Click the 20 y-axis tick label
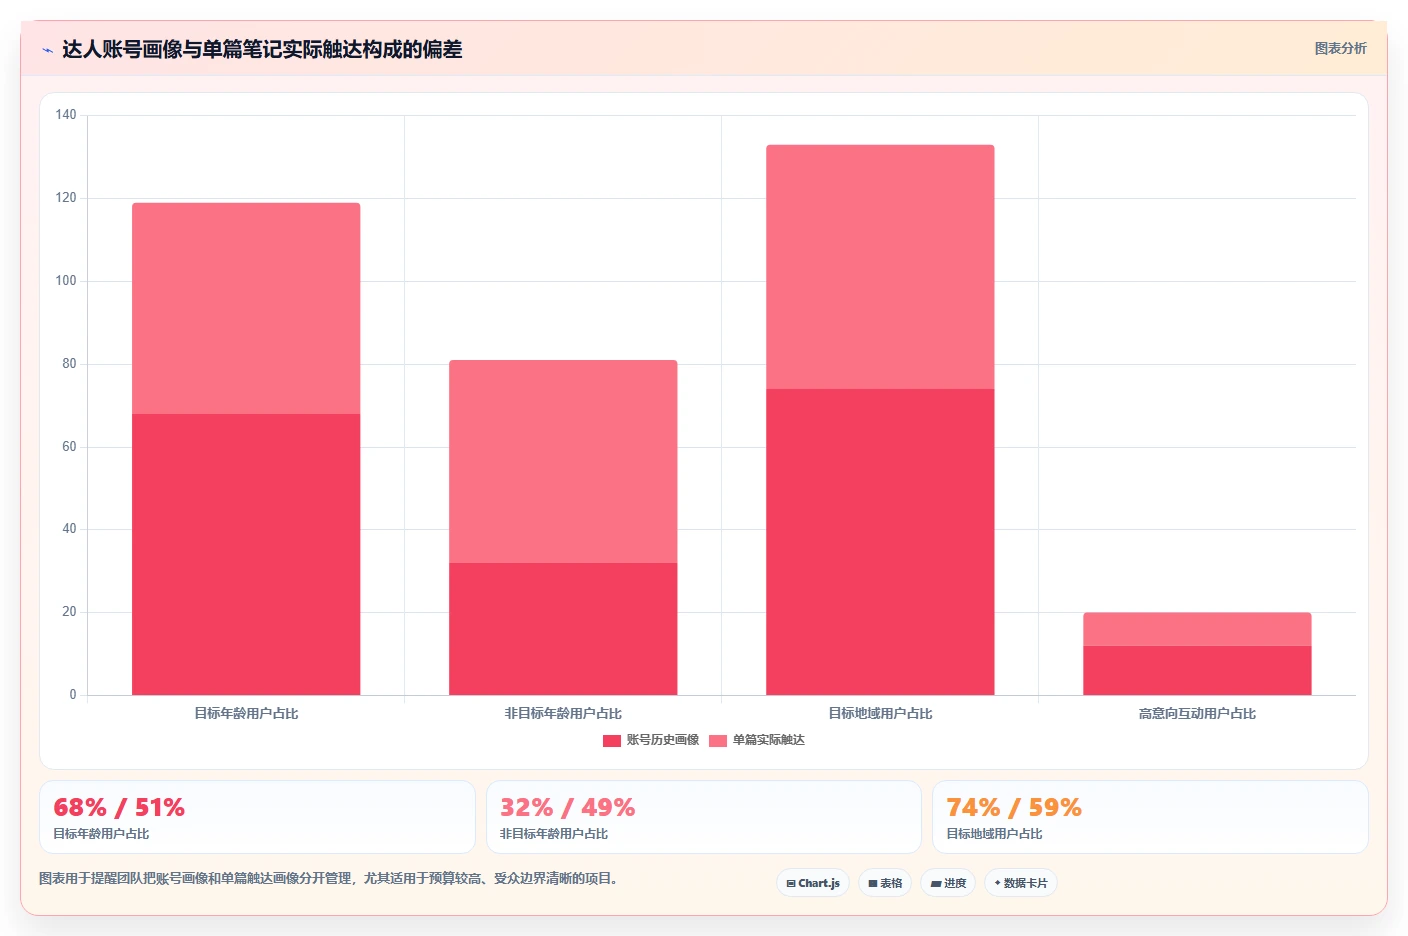1408x936 pixels. click(x=69, y=612)
